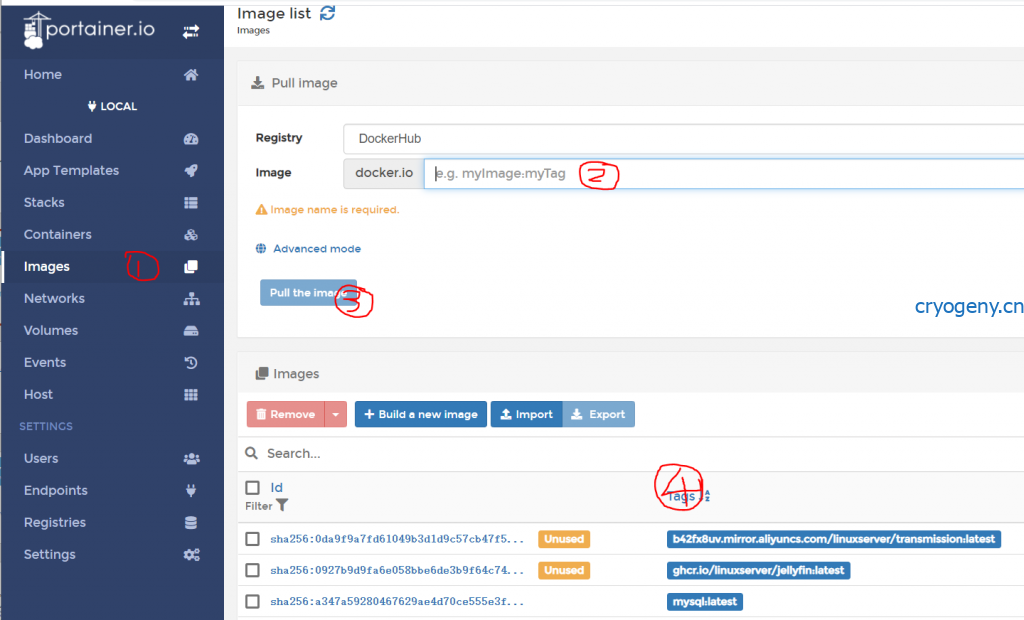Click the Volumes drive icon
This screenshot has height=620, width=1024.
191,331
